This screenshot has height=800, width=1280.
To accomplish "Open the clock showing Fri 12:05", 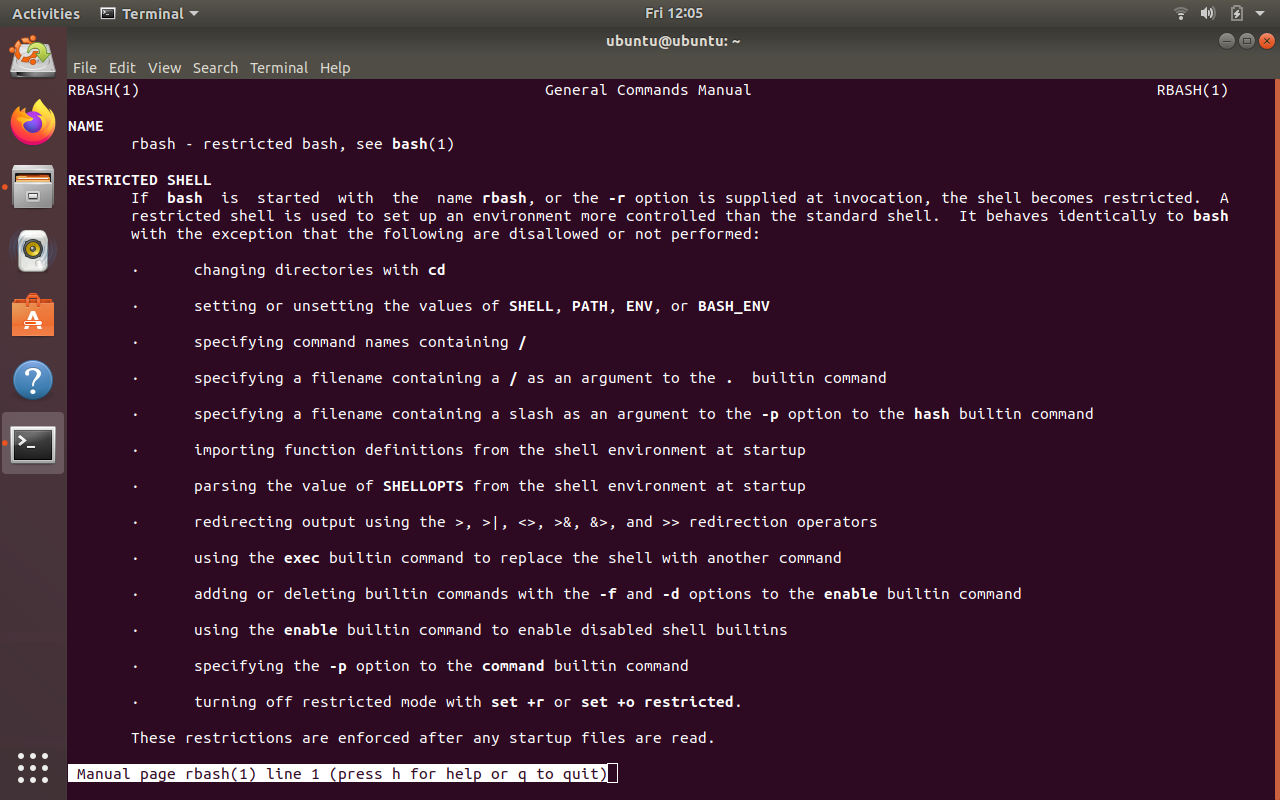I will click(x=674, y=14).
